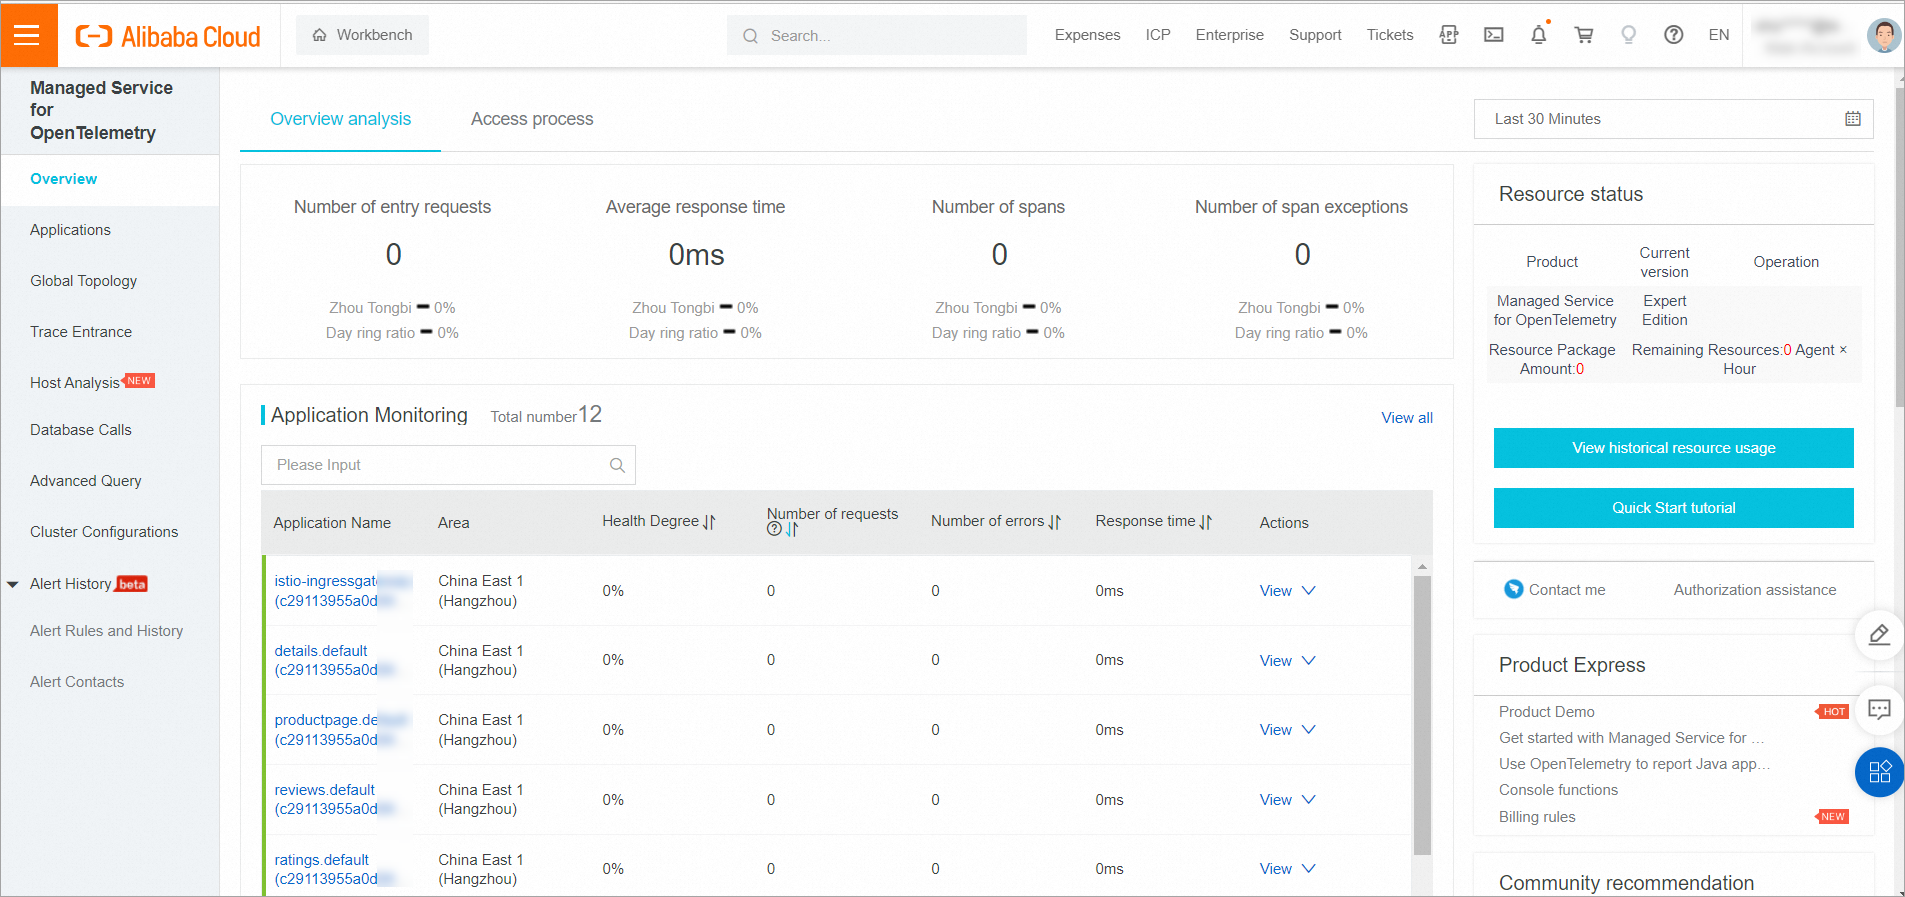Screen dimensions: 1905x897
Task: Click the magnifier in application search box
Action: coord(617,465)
